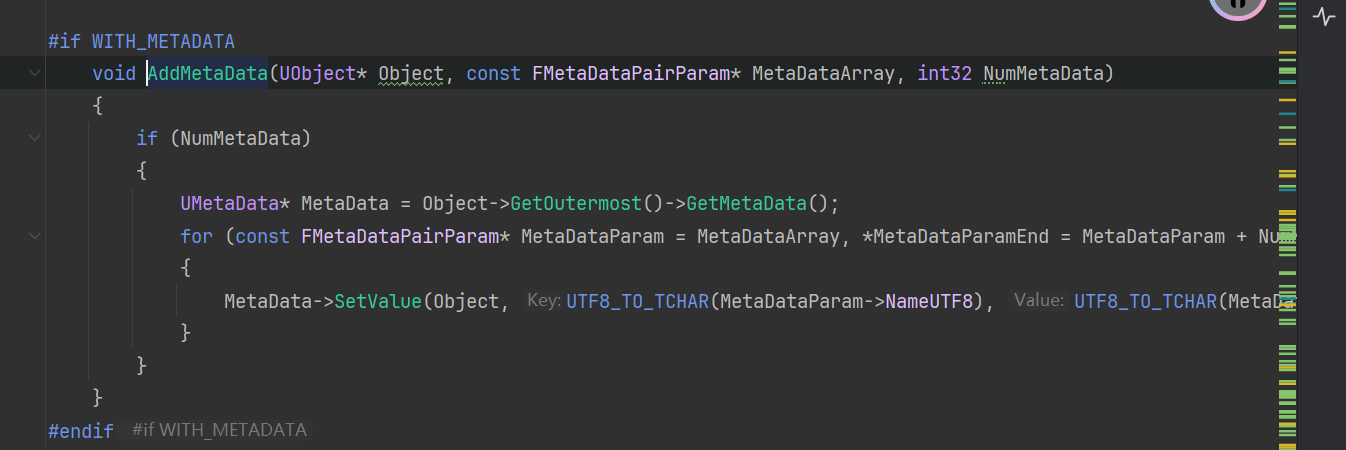Click the GetMetaData method call
The height and width of the screenshot is (450, 1346).
(x=746, y=203)
